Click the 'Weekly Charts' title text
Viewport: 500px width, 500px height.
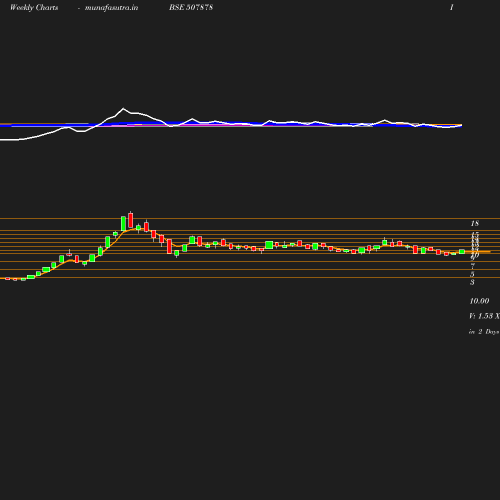[34, 8]
